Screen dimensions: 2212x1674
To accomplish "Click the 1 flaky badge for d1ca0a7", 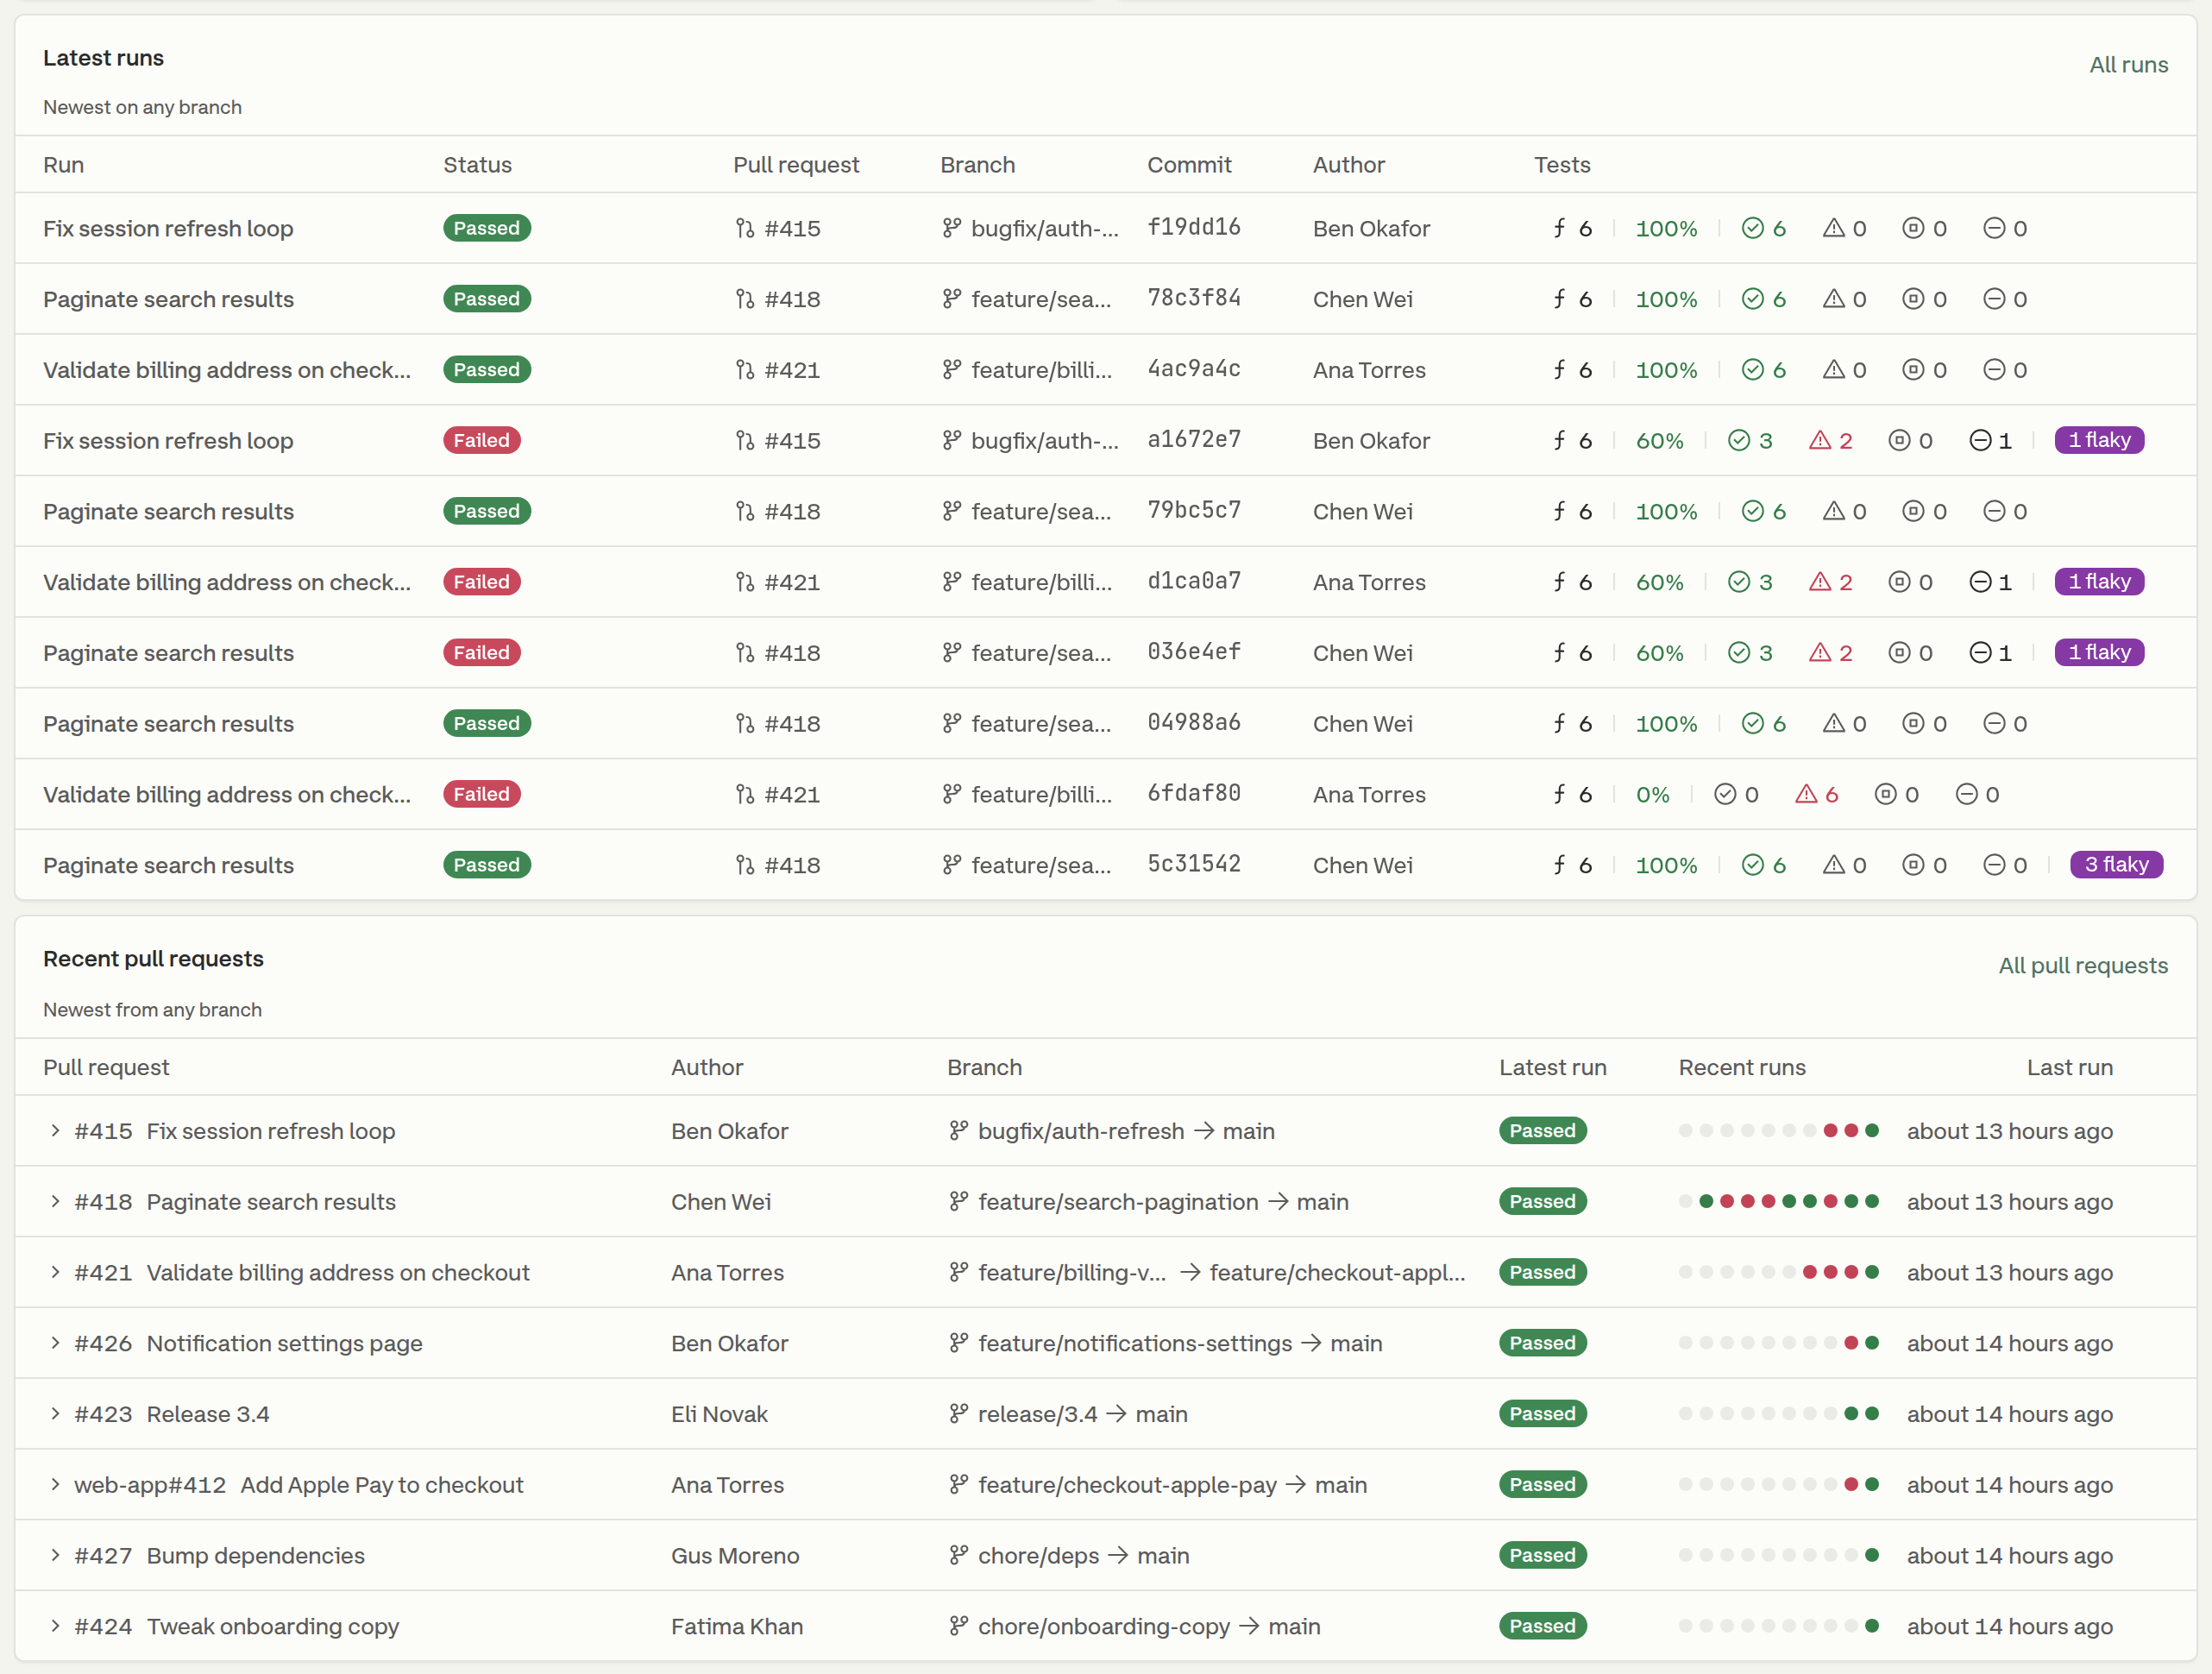I will pos(2098,581).
